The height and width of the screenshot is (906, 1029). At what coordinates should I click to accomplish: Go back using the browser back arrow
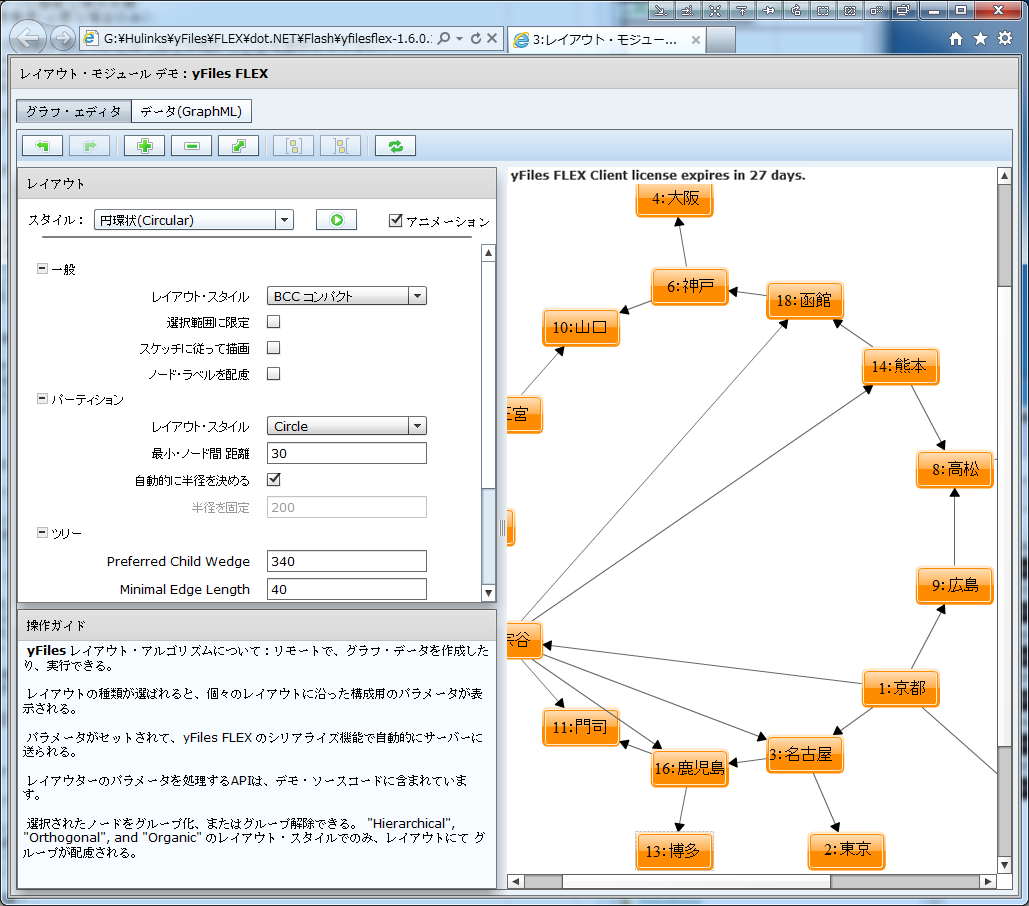[x=28, y=38]
